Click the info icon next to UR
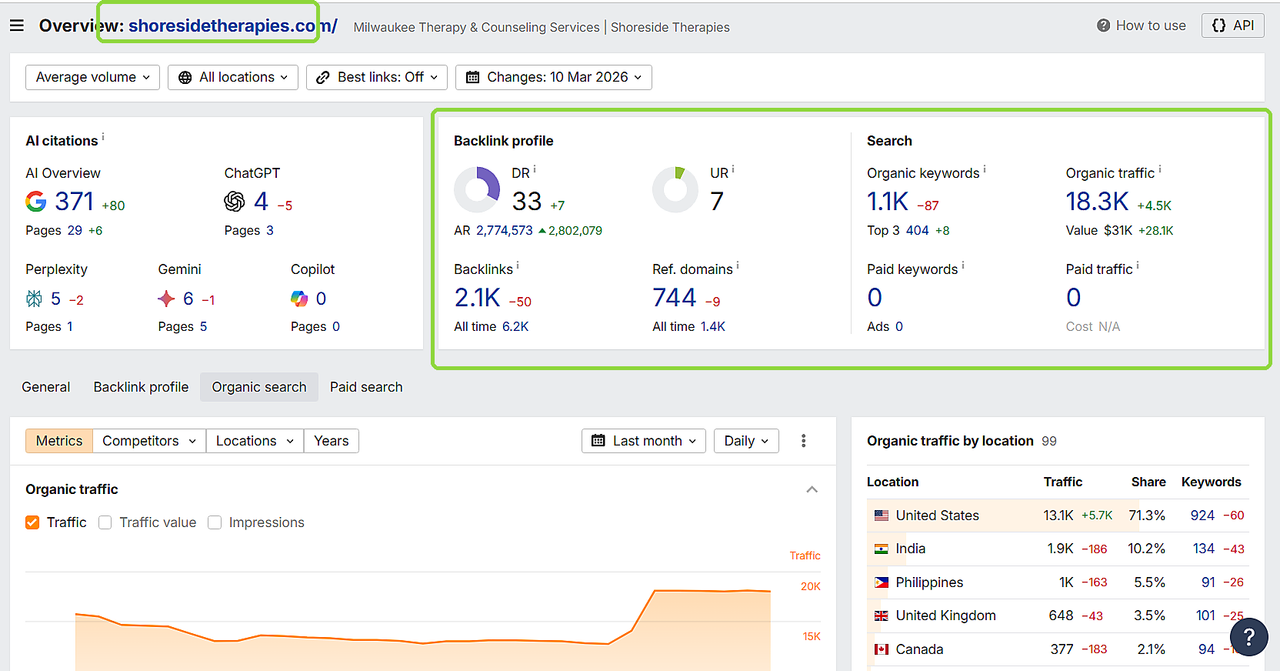The height and width of the screenshot is (671, 1280). click(x=733, y=171)
